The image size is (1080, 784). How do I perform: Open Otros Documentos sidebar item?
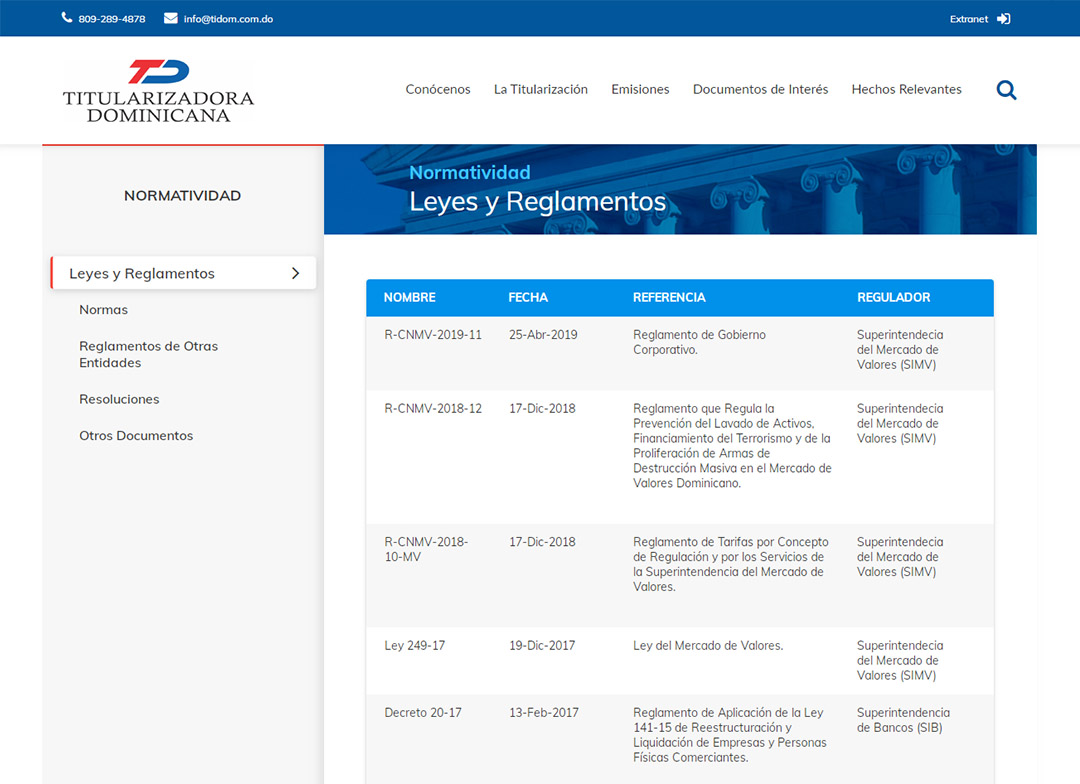pyautogui.click(x=136, y=436)
